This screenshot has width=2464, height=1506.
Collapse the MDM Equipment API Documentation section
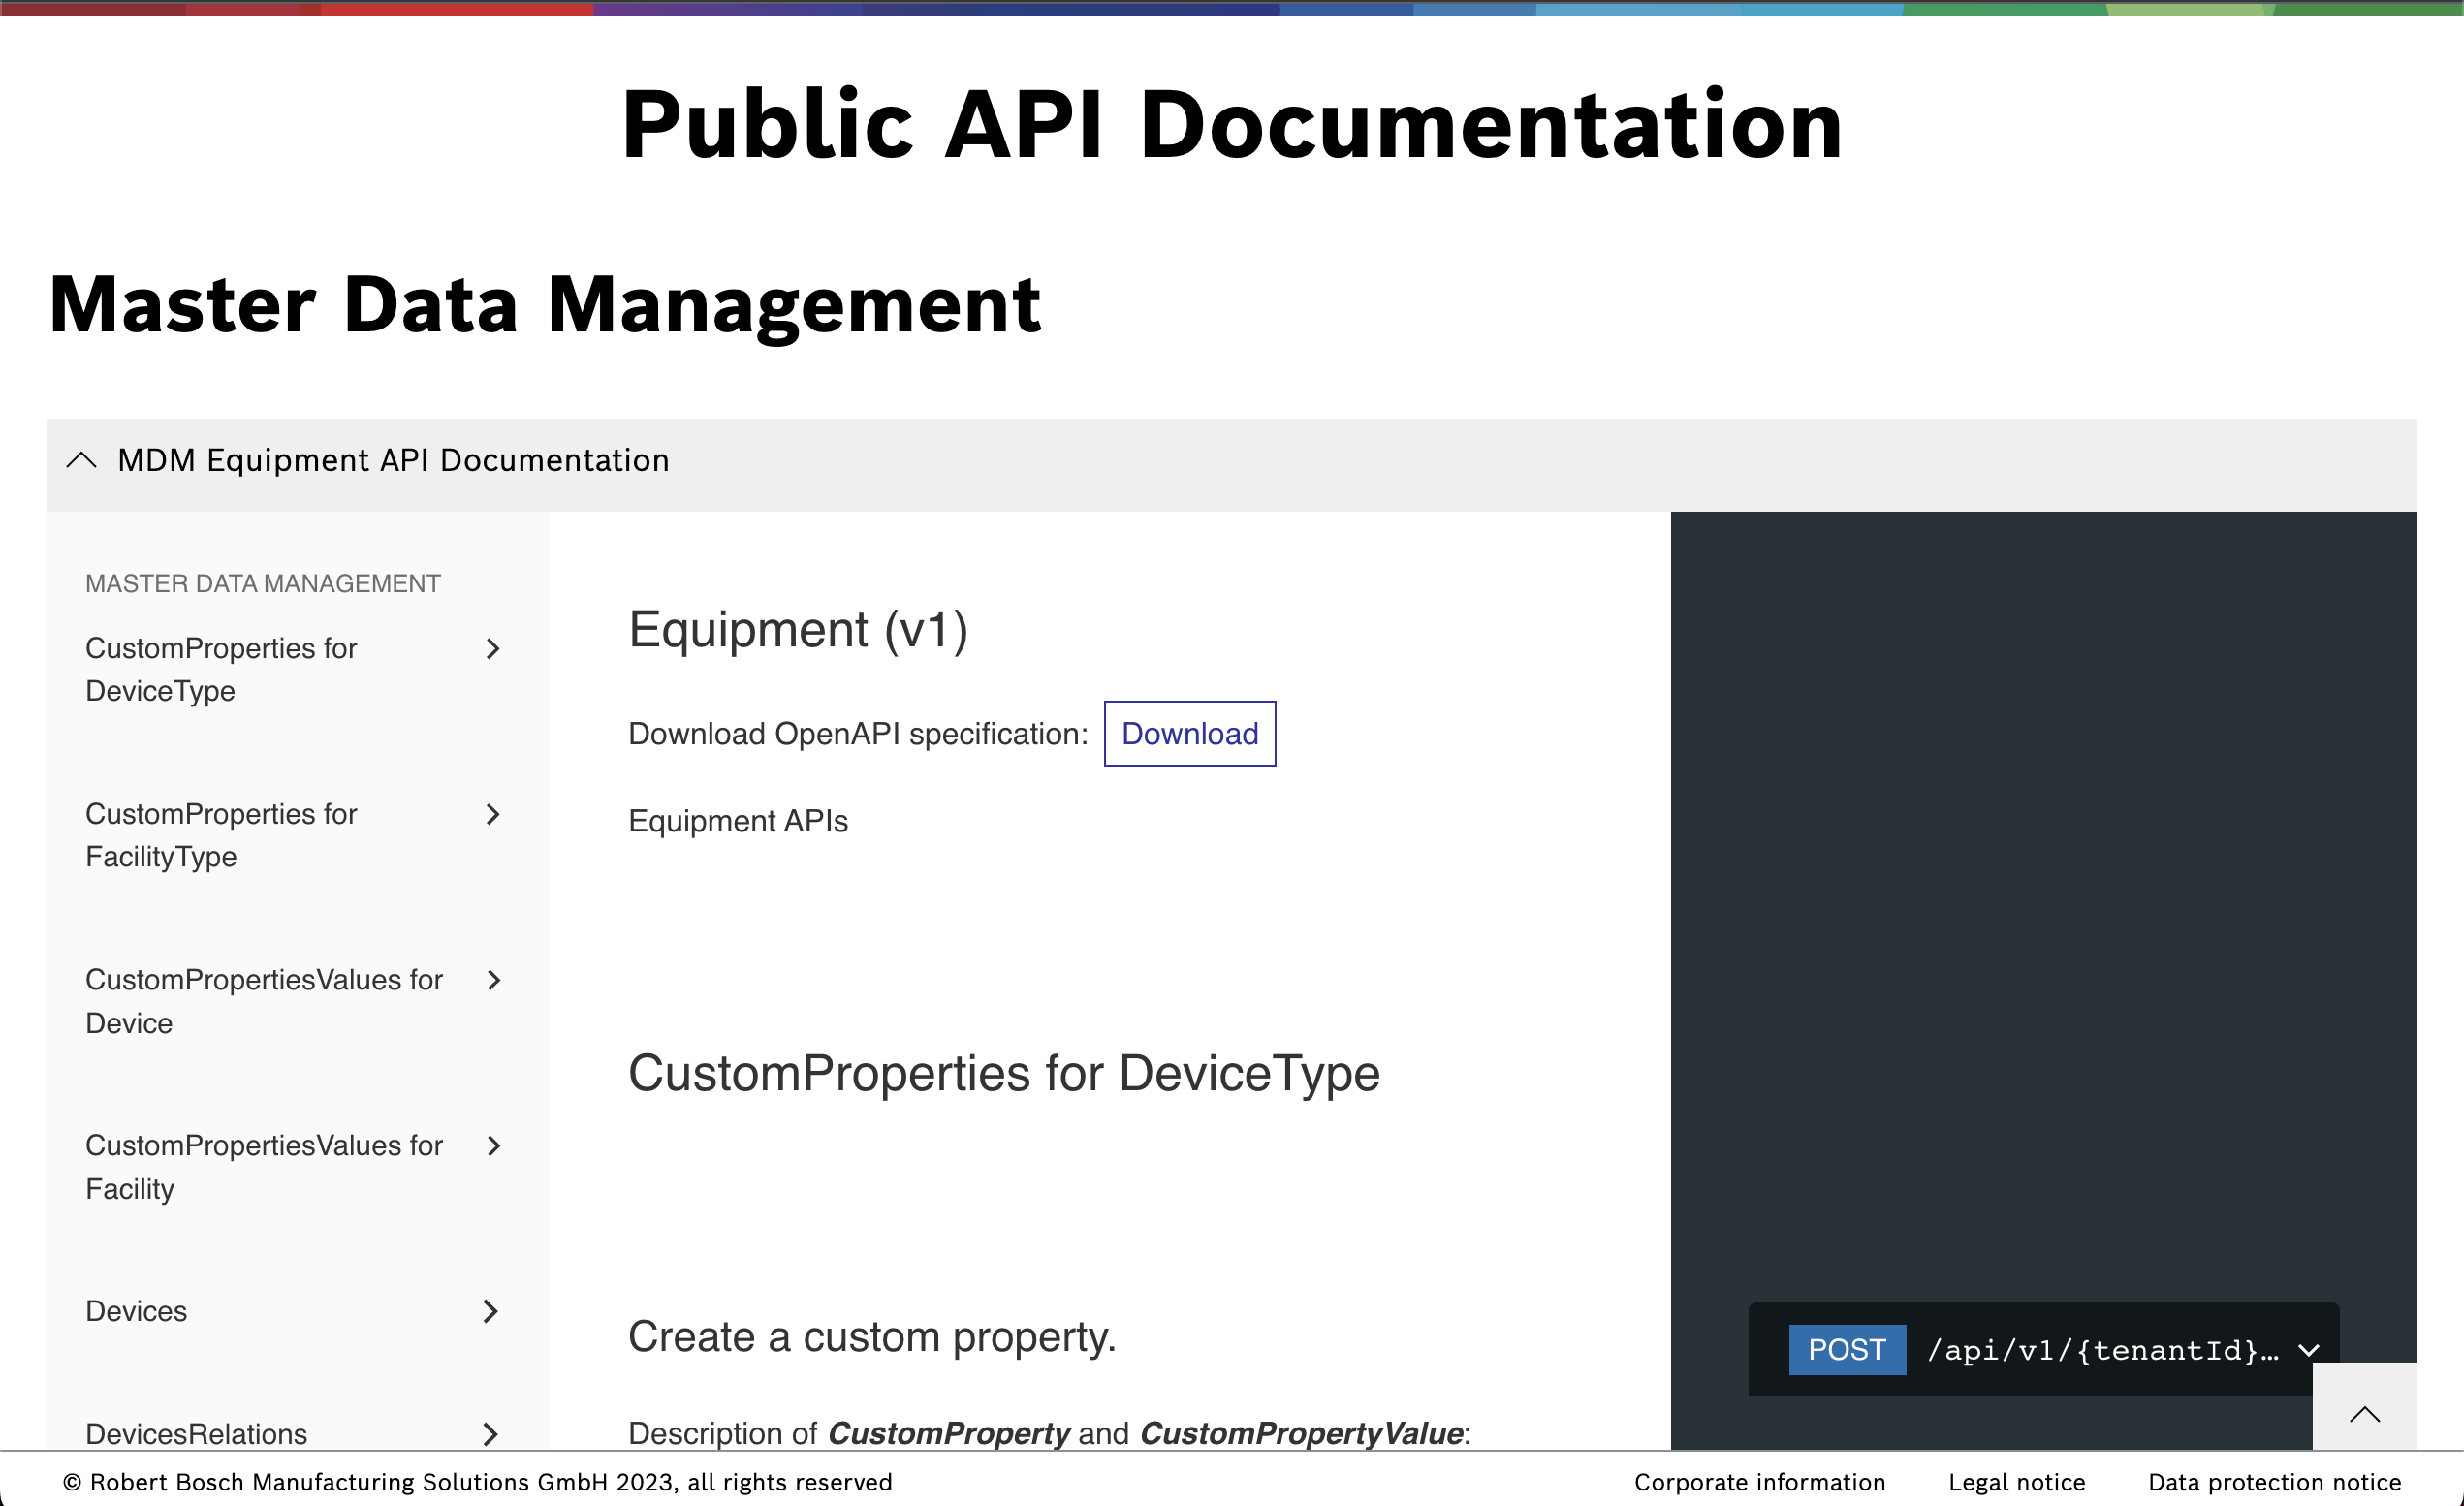[81, 460]
